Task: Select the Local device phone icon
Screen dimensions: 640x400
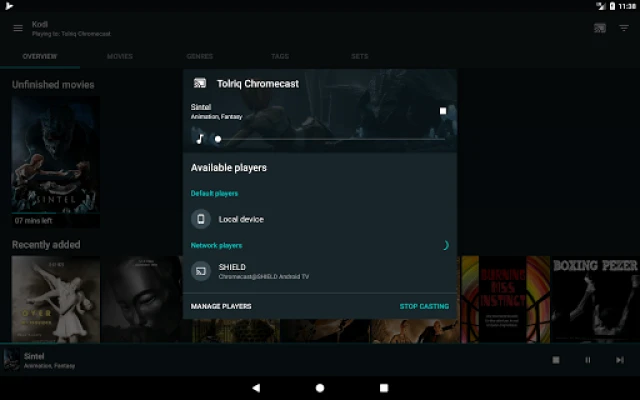Action: tap(201, 219)
